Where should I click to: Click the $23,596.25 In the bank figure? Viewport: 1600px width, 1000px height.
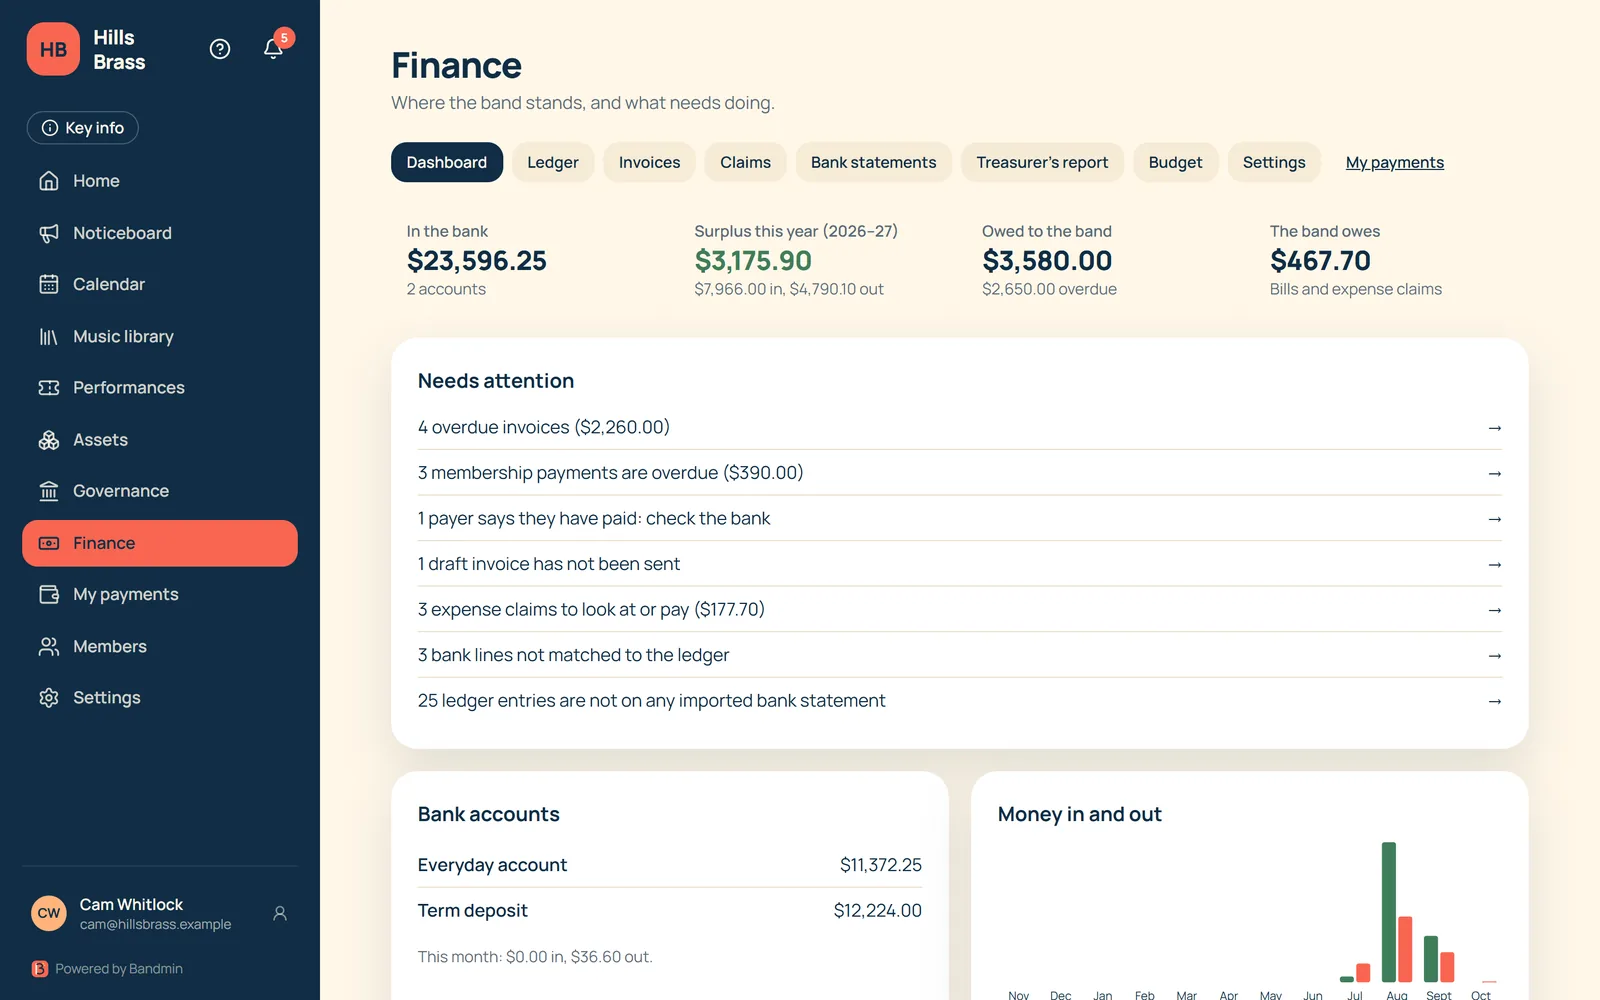click(477, 261)
